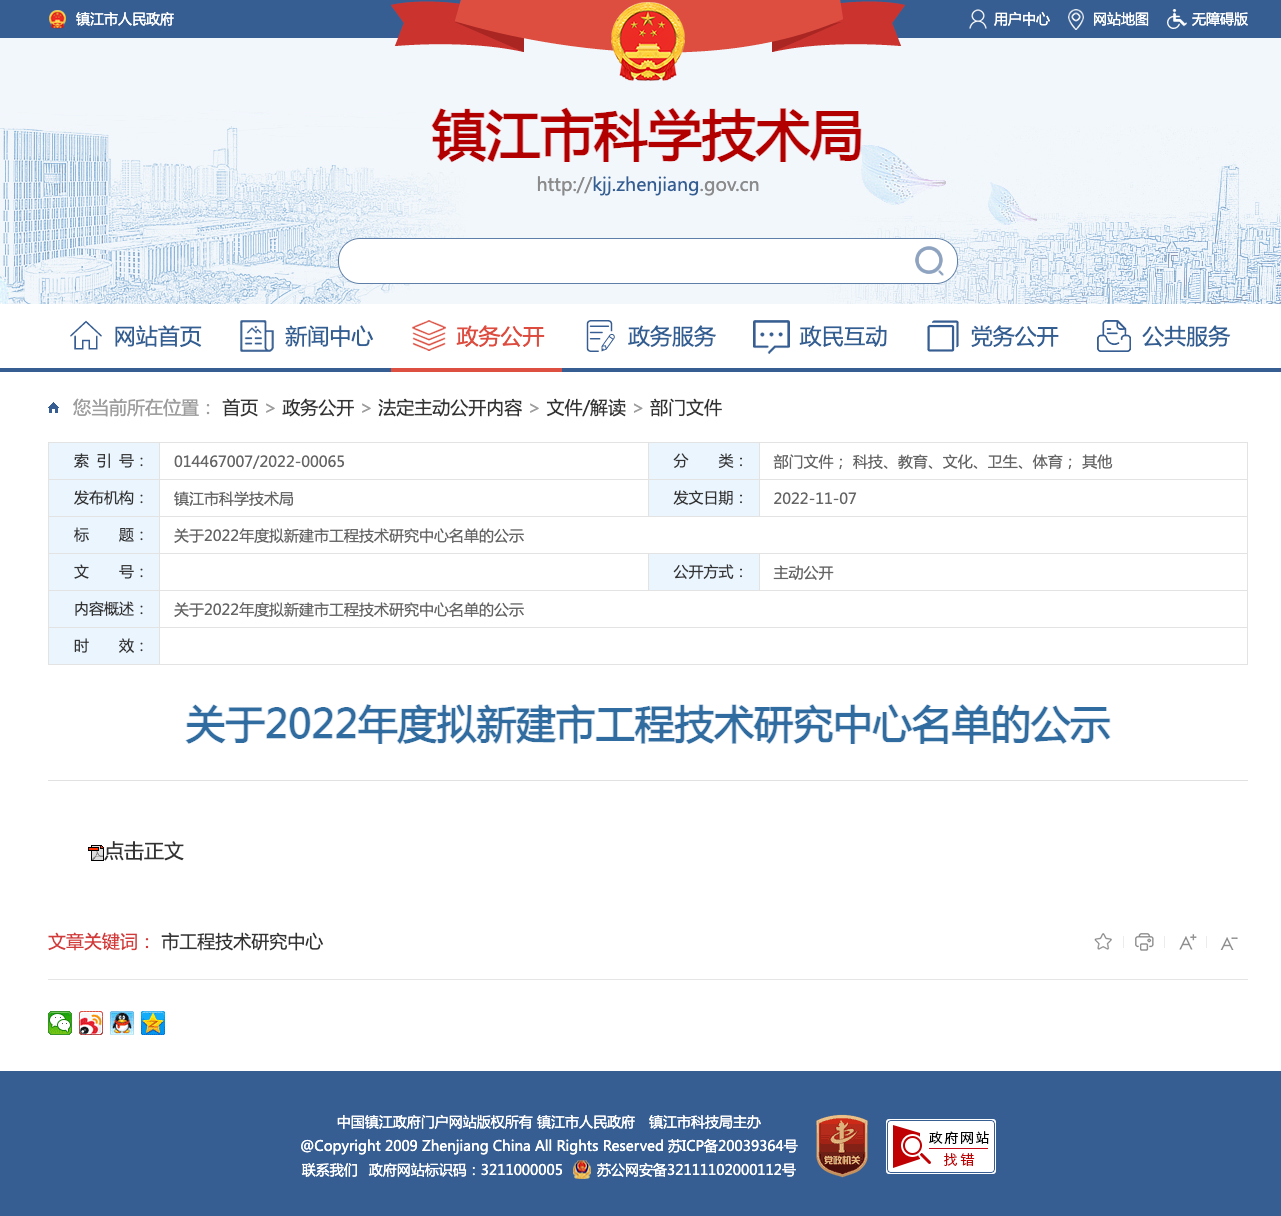Click publish date 2022-11-07

pyautogui.click(x=815, y=499)
